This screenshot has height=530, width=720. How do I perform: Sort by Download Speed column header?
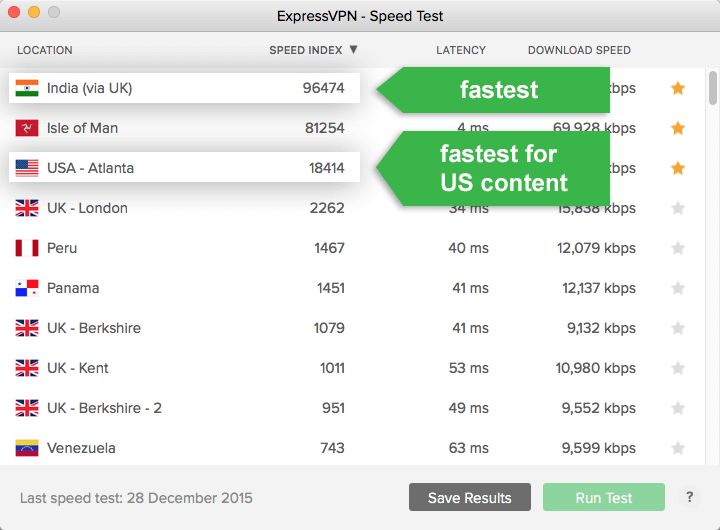pyautogui.click(x=579, y=50)
